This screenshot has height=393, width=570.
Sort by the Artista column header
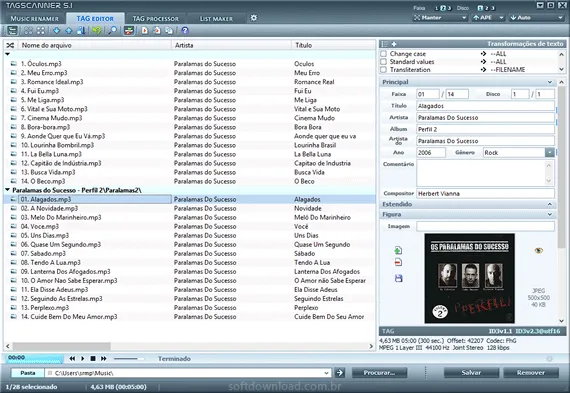pos(231,45)
